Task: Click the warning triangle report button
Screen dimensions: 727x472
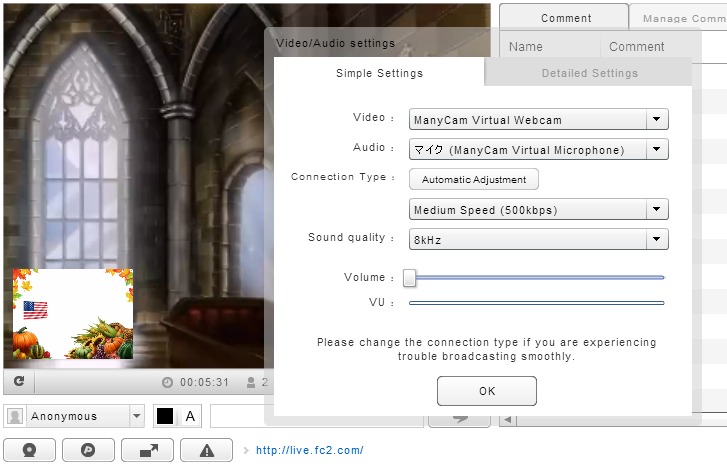Action: [x=206, y=450]
